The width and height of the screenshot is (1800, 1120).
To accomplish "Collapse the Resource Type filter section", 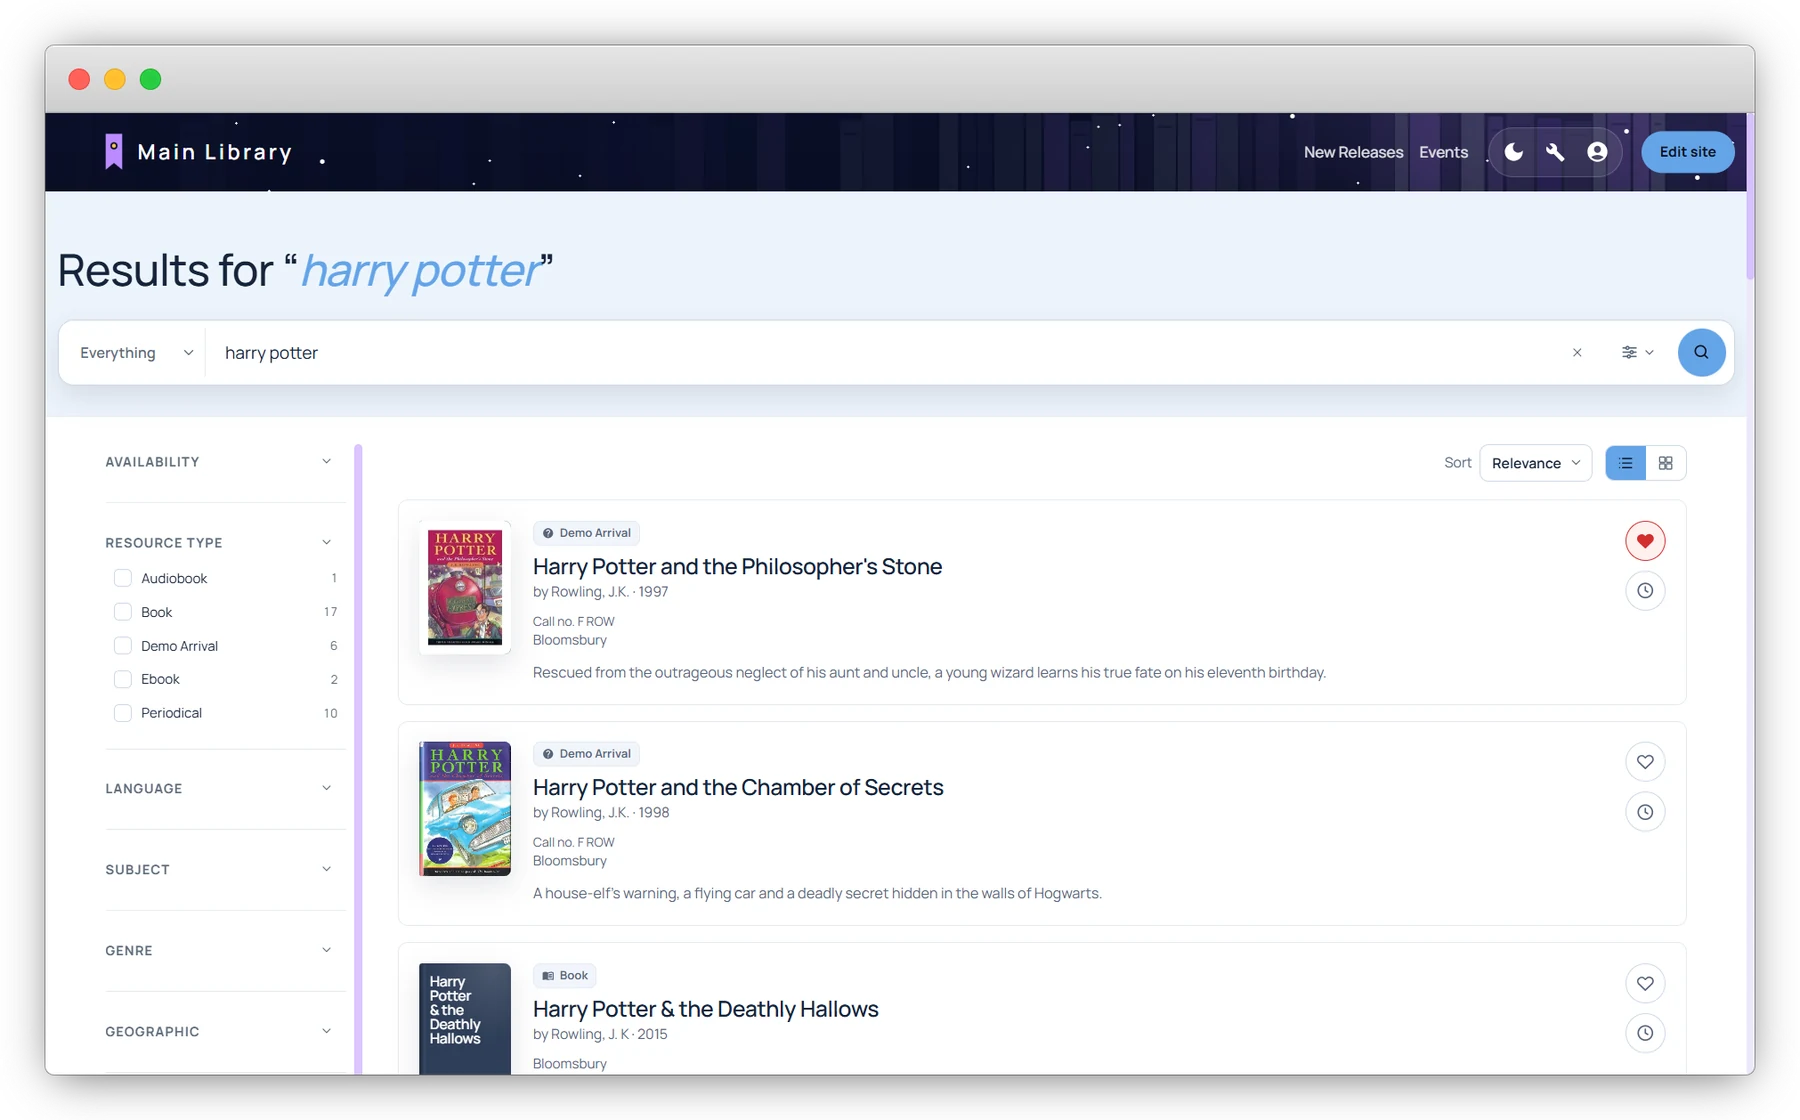I will (219, 543).
